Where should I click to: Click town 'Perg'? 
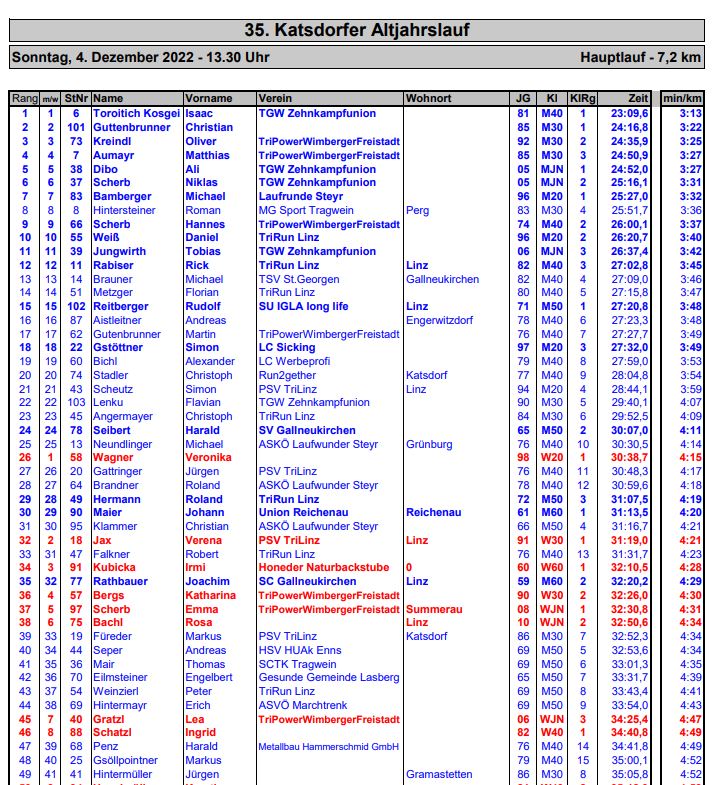(418, 211)
